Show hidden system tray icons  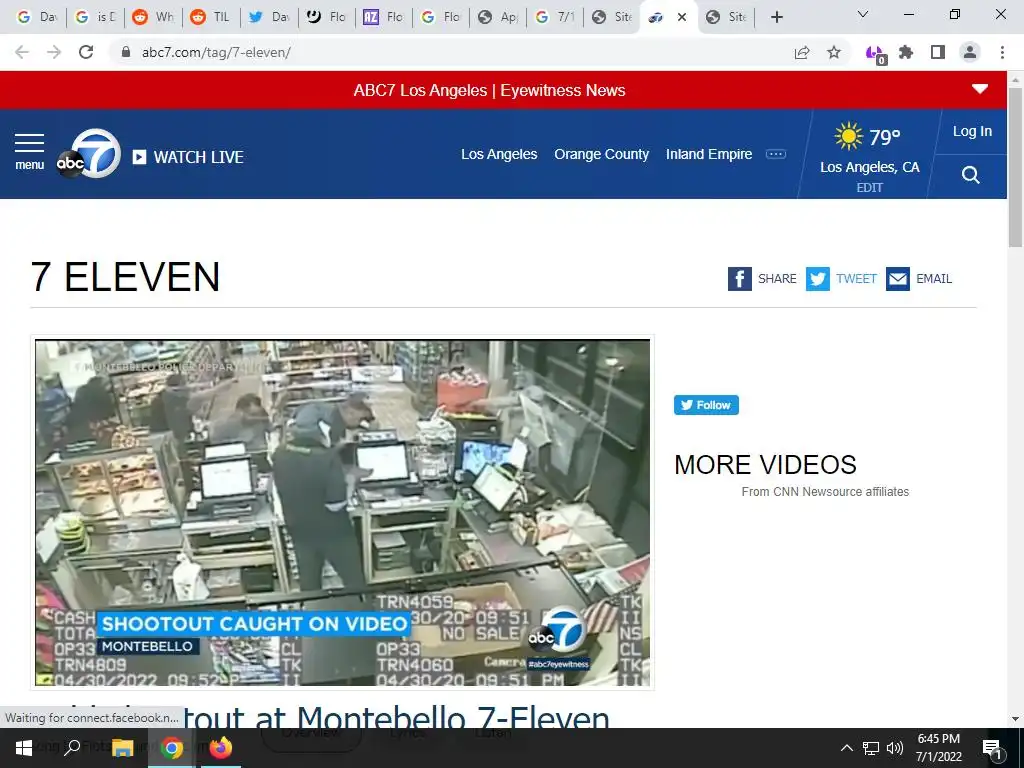[846, 748]
